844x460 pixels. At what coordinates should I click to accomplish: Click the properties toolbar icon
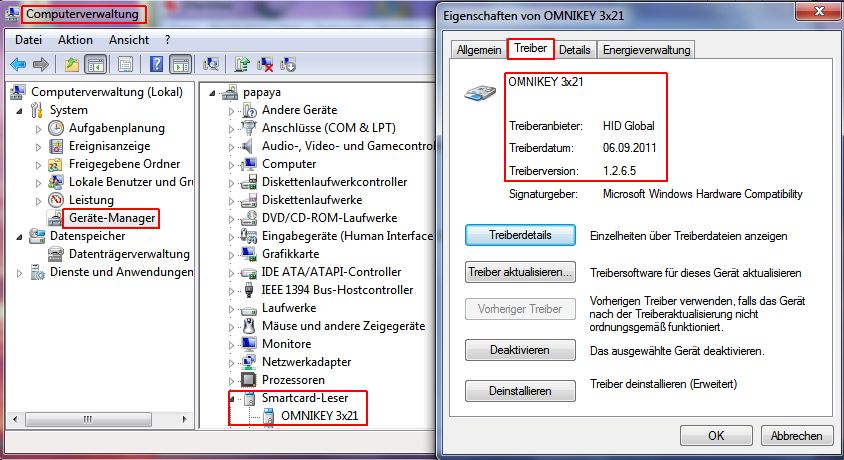123,65
